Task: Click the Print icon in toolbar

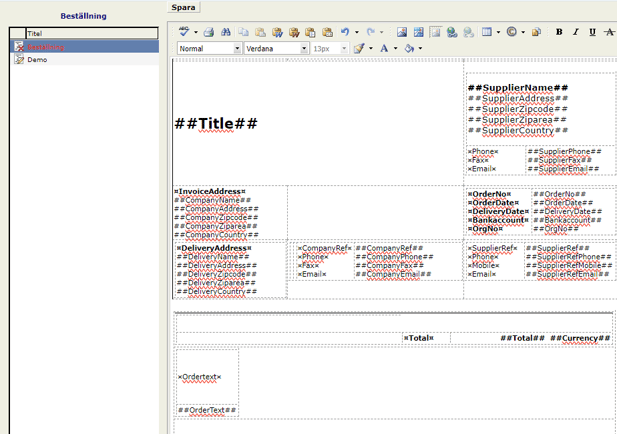Action: (x=208, y=32)
